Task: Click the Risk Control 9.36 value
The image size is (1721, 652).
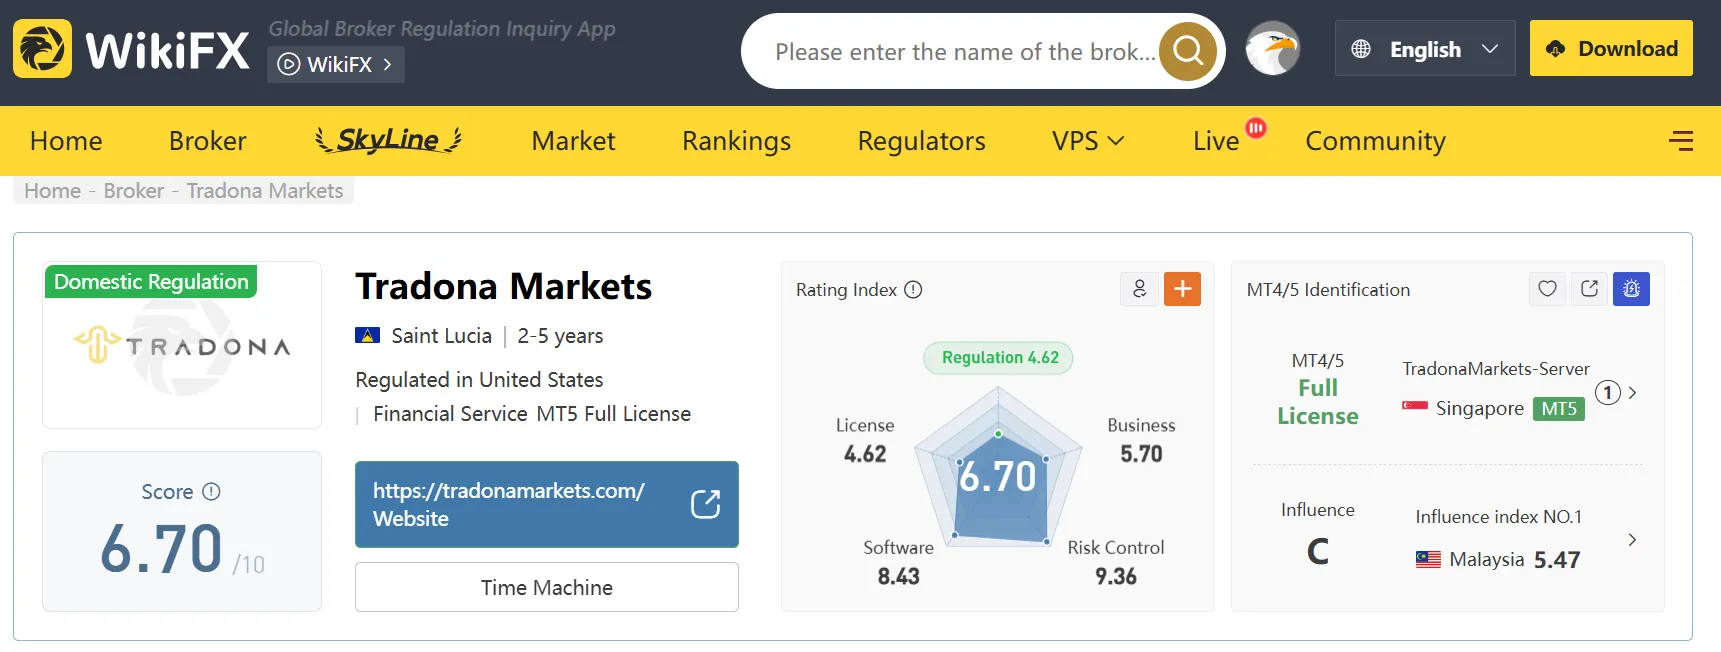Action: pos(1115,576)
